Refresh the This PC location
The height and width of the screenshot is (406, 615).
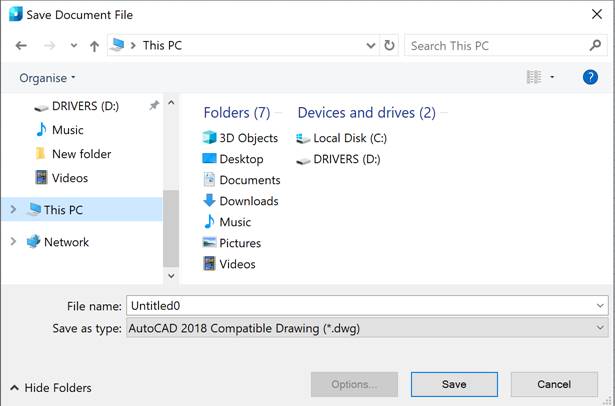tap(389, 46)
